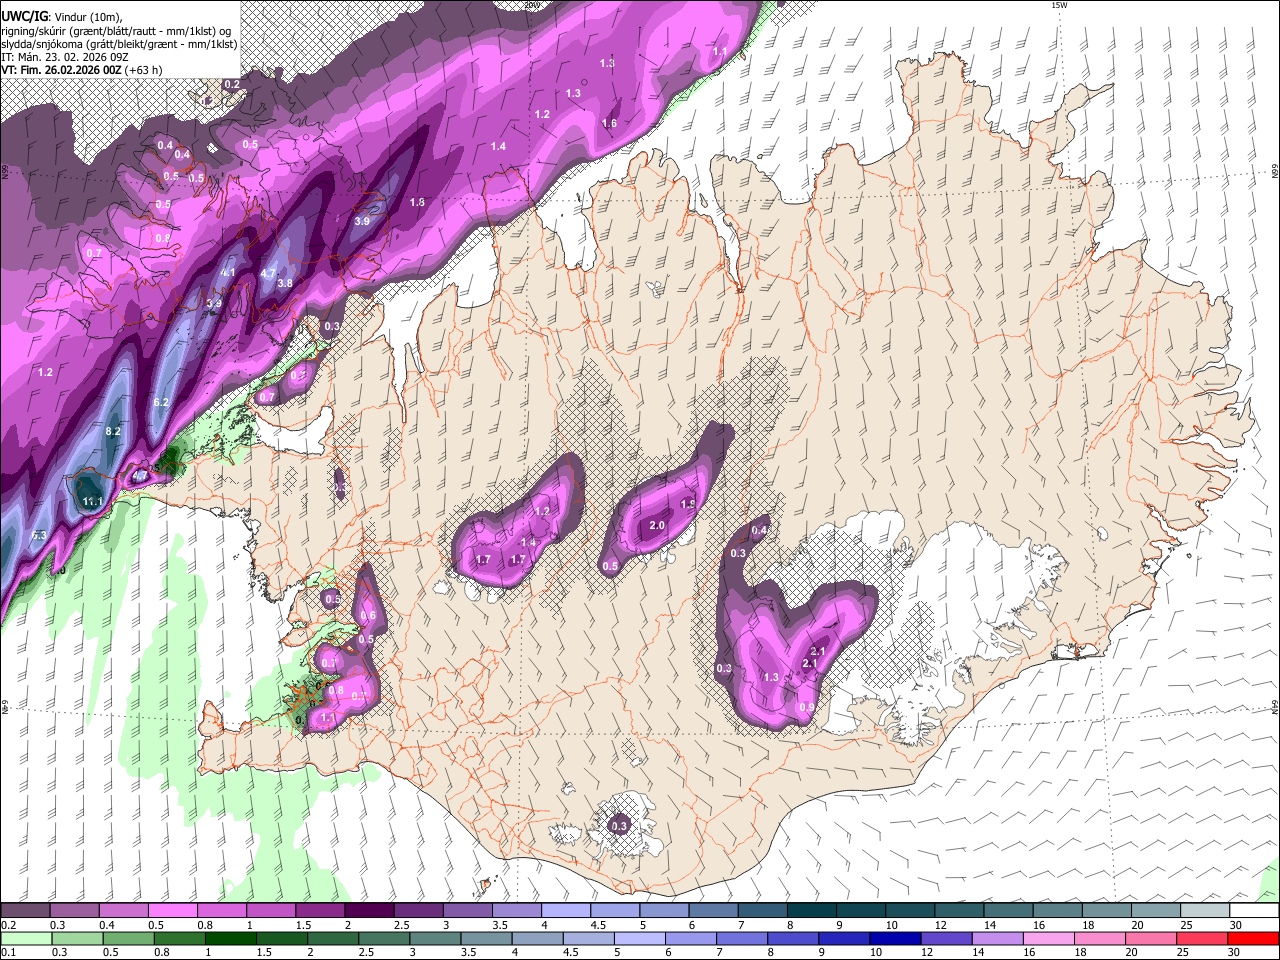The height and width of the screenshot is (960, 1280).
Task: Click the 'slydda/snjókoma (grátt/bleikt/grænt' description line
Action: [119, 44]
